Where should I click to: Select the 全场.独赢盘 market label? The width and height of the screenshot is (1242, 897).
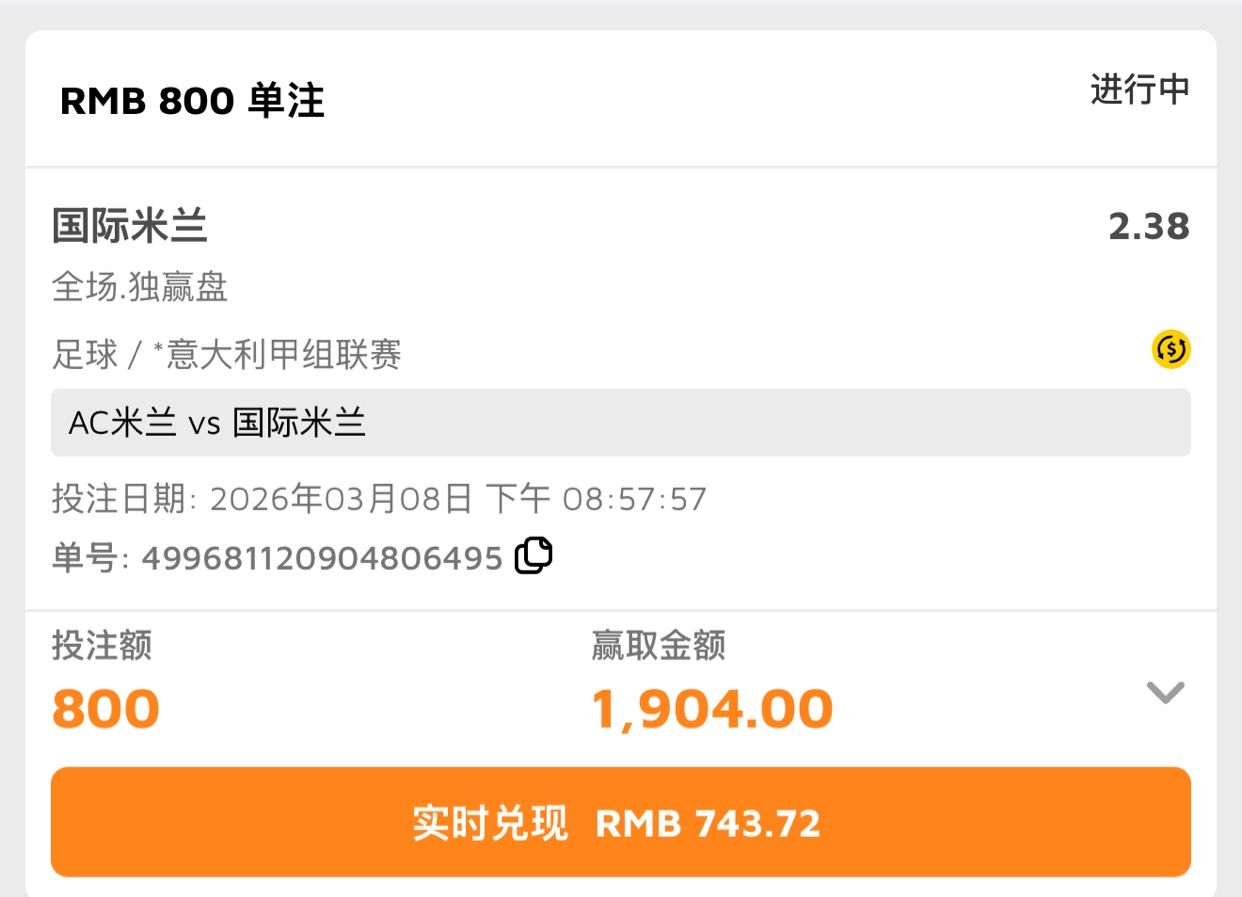[x=140, y=288]
